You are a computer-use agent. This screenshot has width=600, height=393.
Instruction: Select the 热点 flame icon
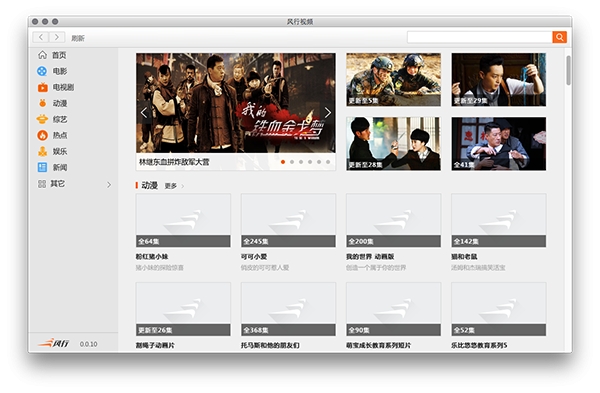tap(42, 135)
